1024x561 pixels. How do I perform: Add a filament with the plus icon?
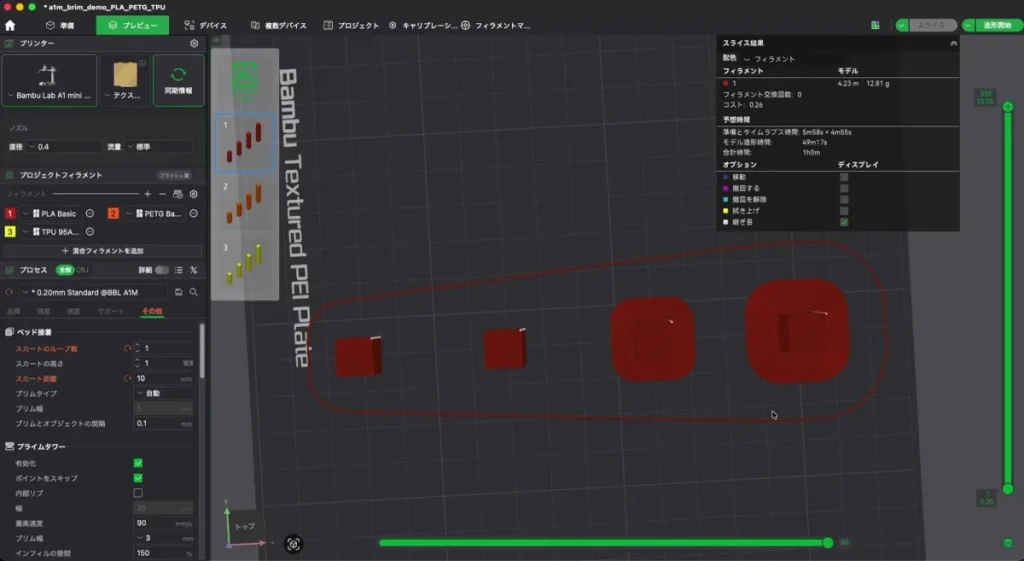pos(148,194)
